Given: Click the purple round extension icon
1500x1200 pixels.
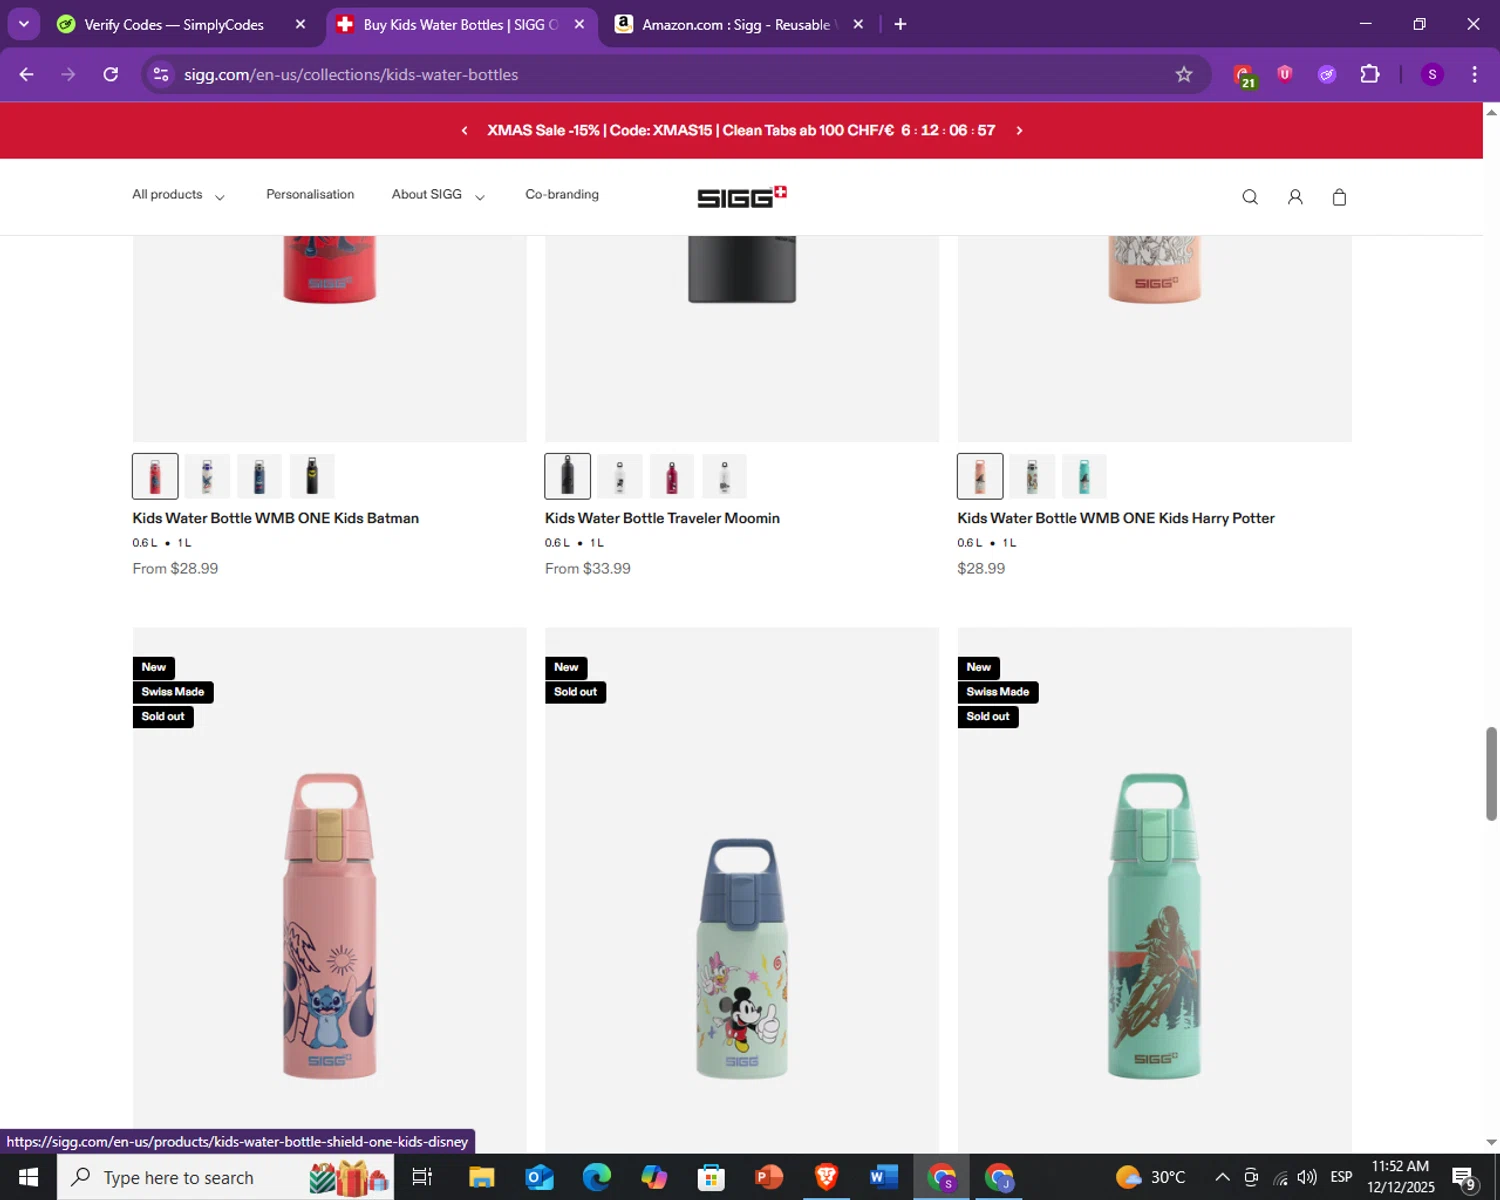Looking at the screenshot, I should tap(1327, 75).
